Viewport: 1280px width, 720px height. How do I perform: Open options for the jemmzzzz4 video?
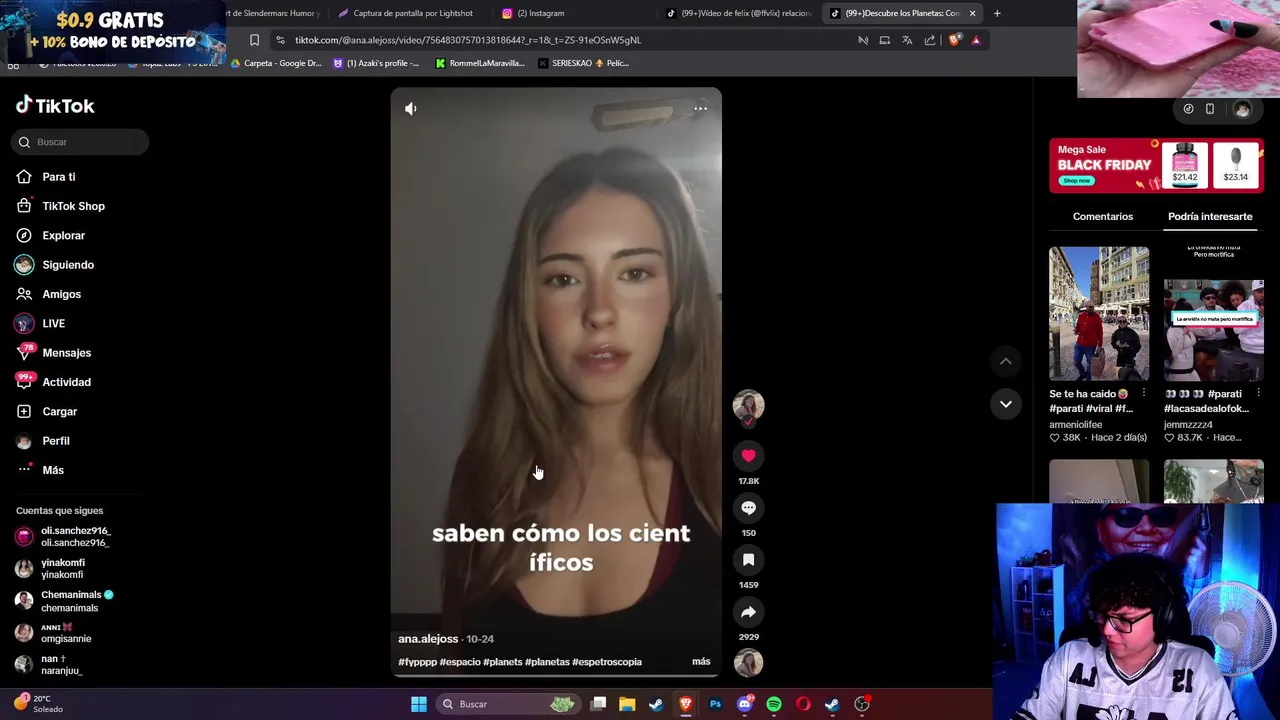tap(1258, 393)
